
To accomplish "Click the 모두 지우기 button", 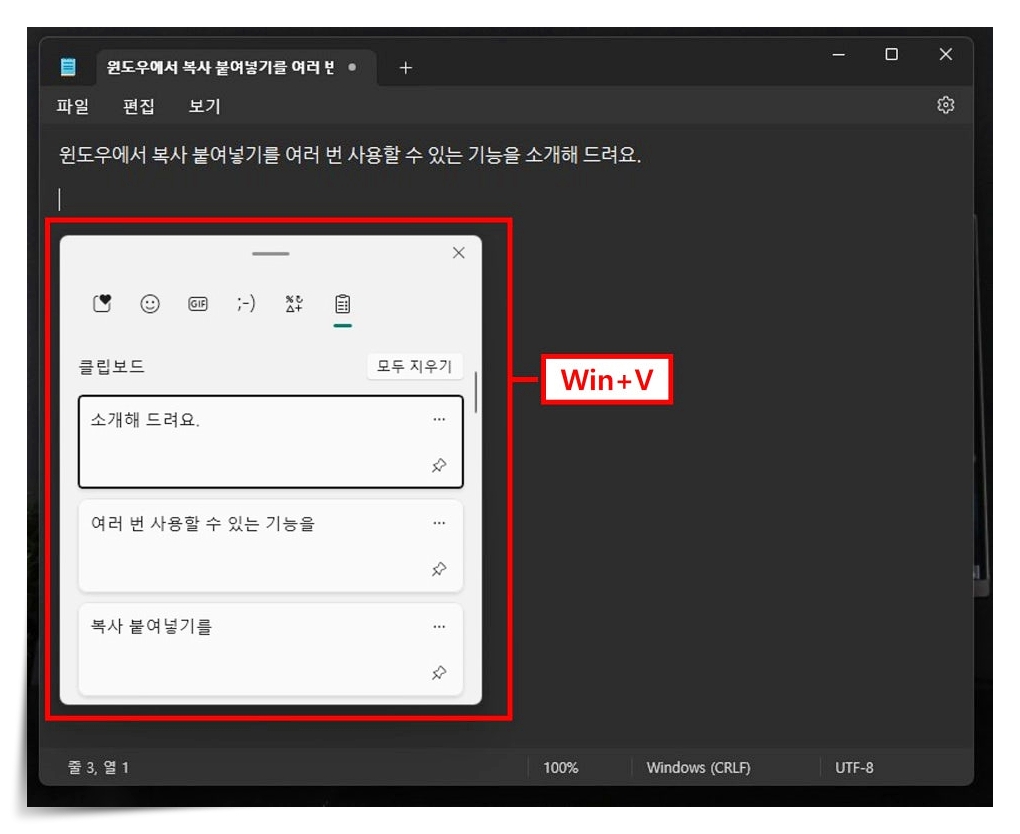I will 414,366.
